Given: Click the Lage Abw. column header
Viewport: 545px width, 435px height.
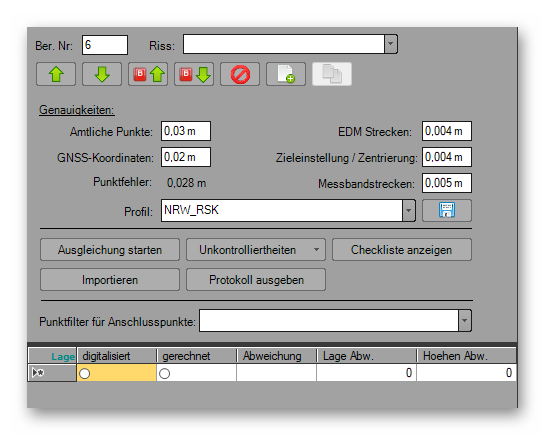Looking at the screenshot, I should [x=366, y=356].
